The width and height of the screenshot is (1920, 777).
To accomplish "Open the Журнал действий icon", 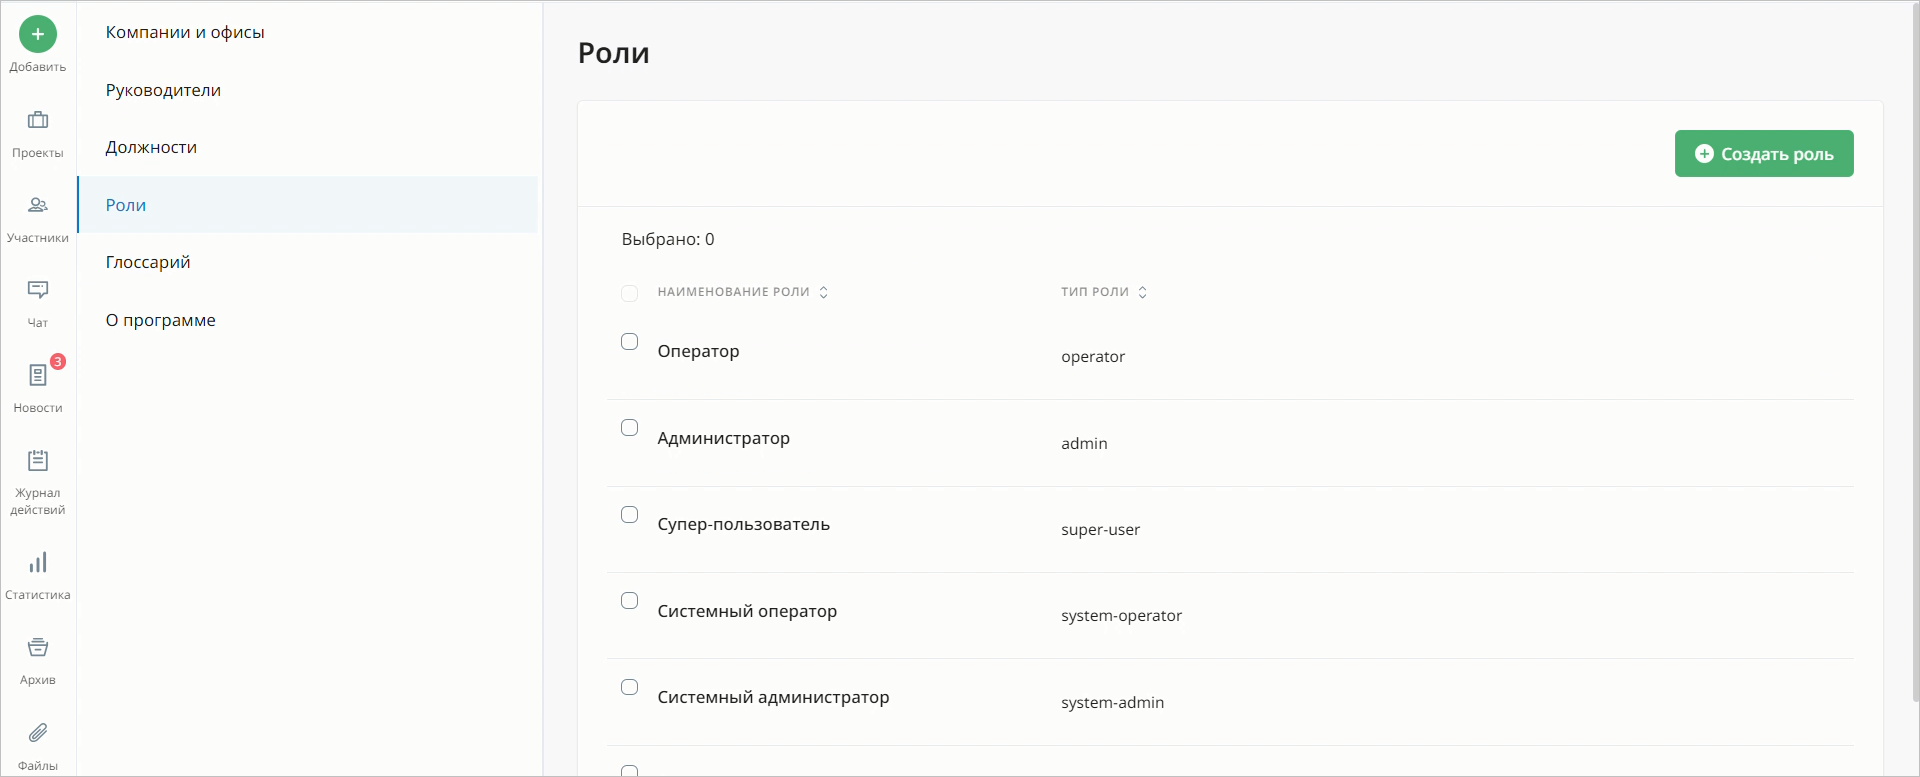I will 37,462.
